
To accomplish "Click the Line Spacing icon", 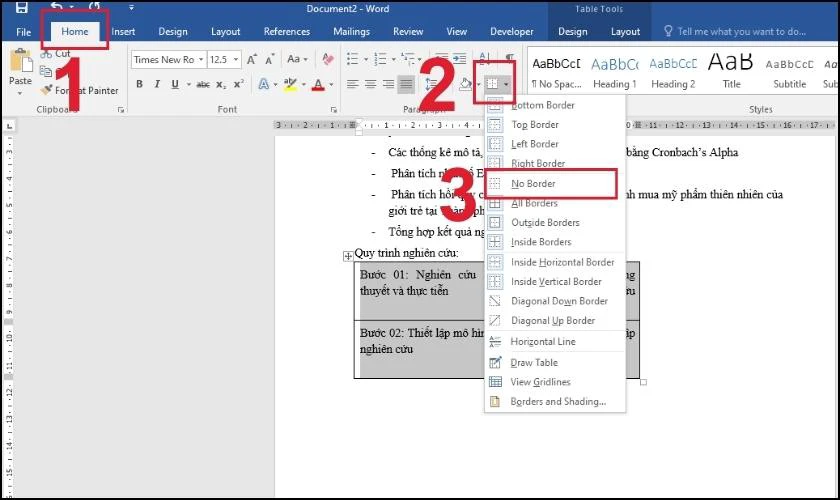I will pos(431,84).
